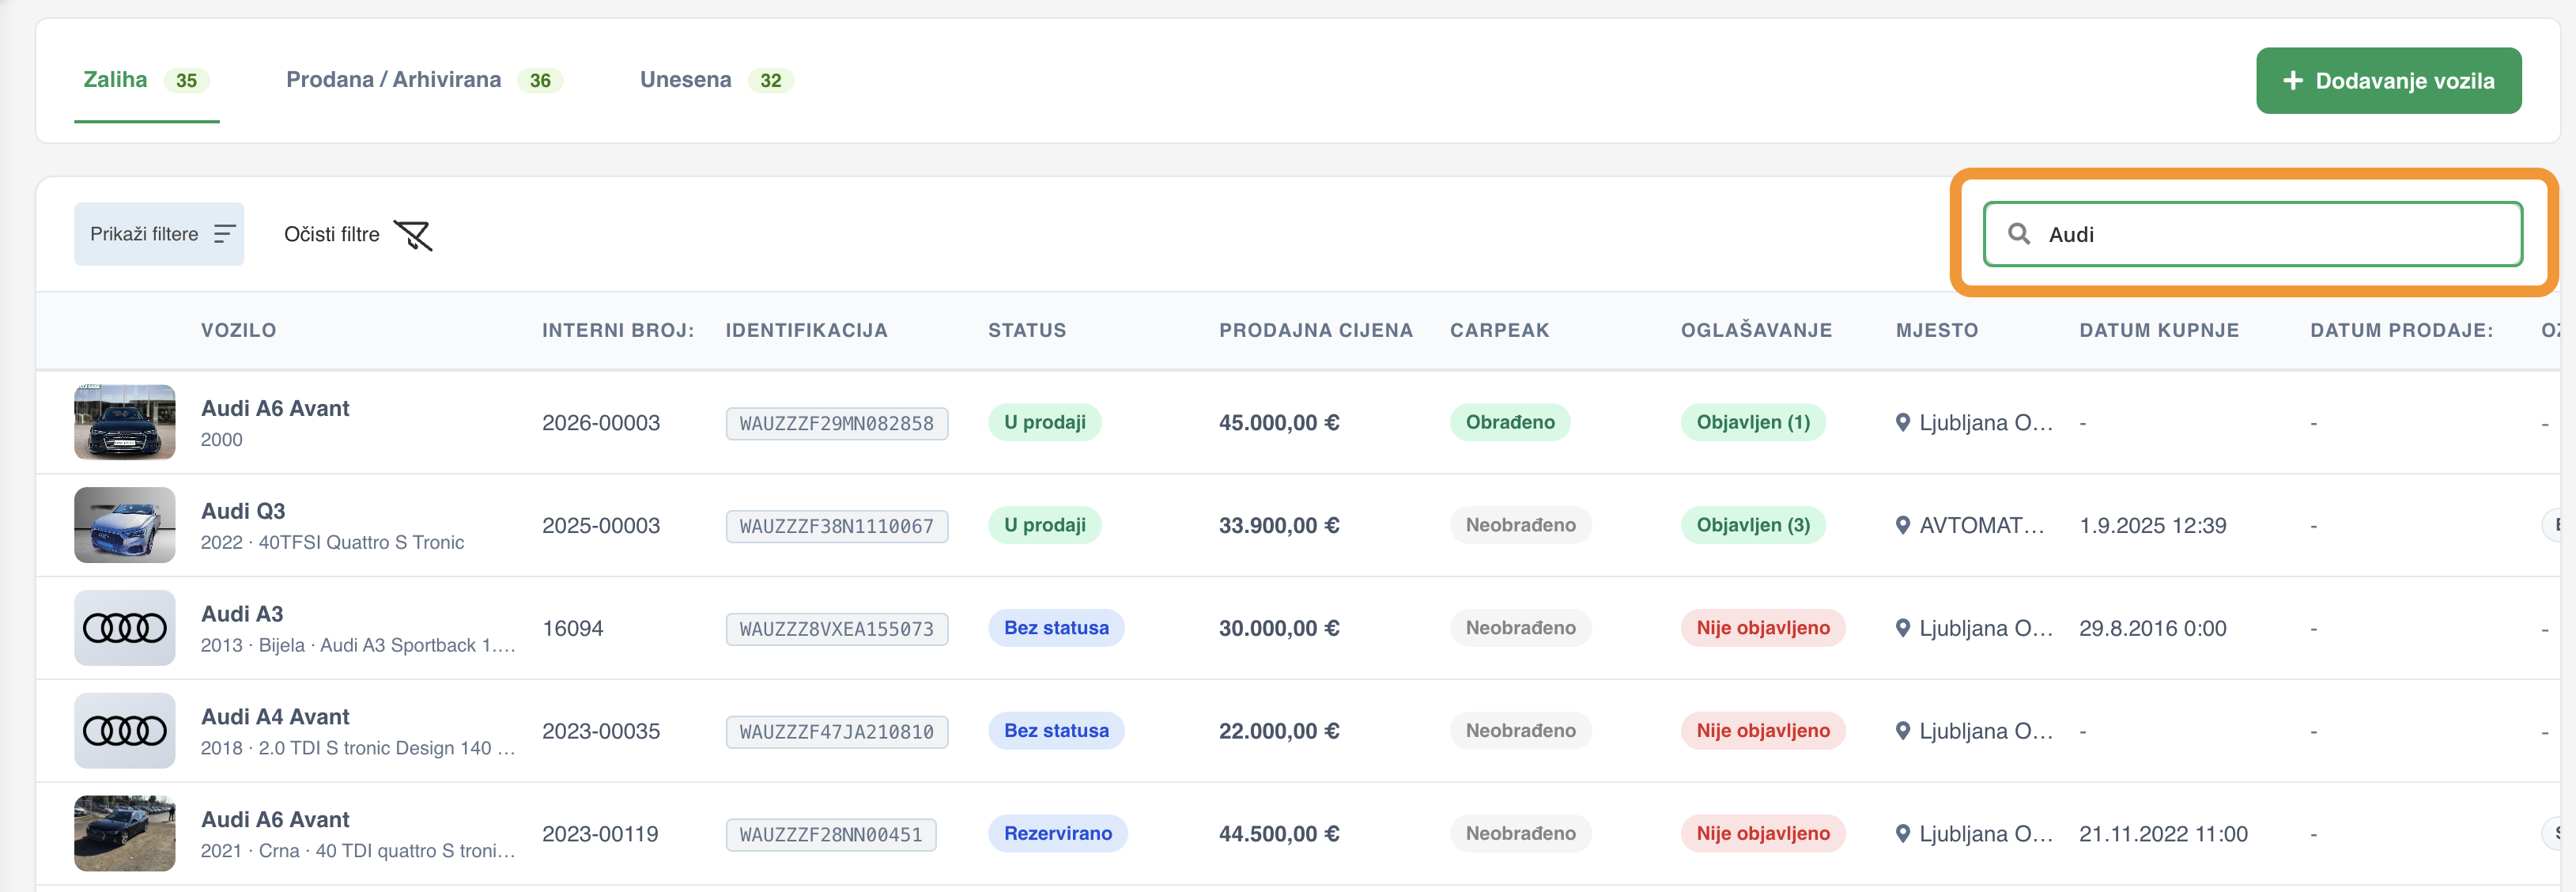
Task: Click the DATUM PRODAJE column header
Action: click(2401, 330)
